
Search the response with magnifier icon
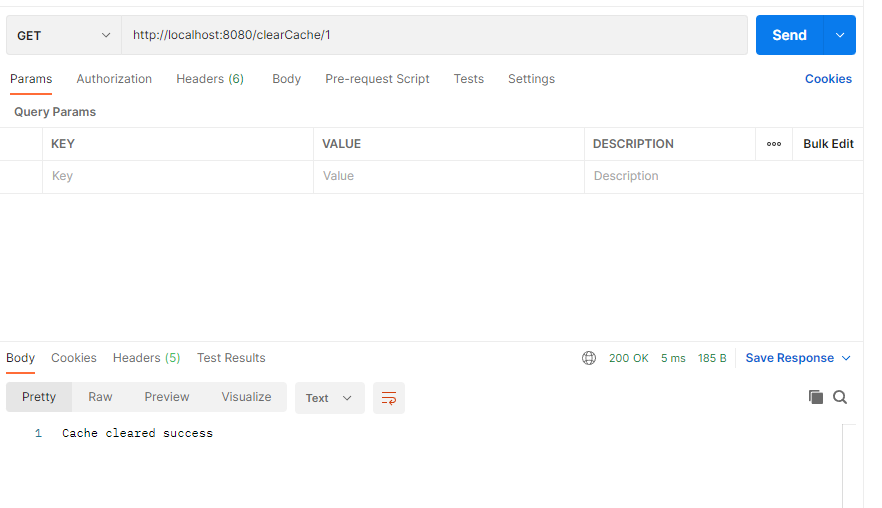click(x=840, y=397)
